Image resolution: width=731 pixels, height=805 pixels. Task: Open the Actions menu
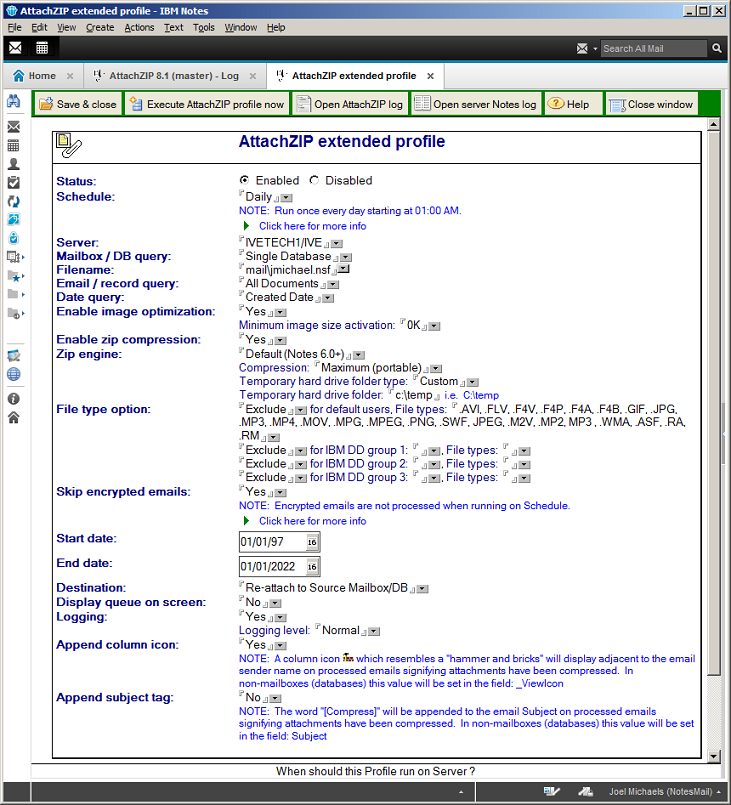139,28
